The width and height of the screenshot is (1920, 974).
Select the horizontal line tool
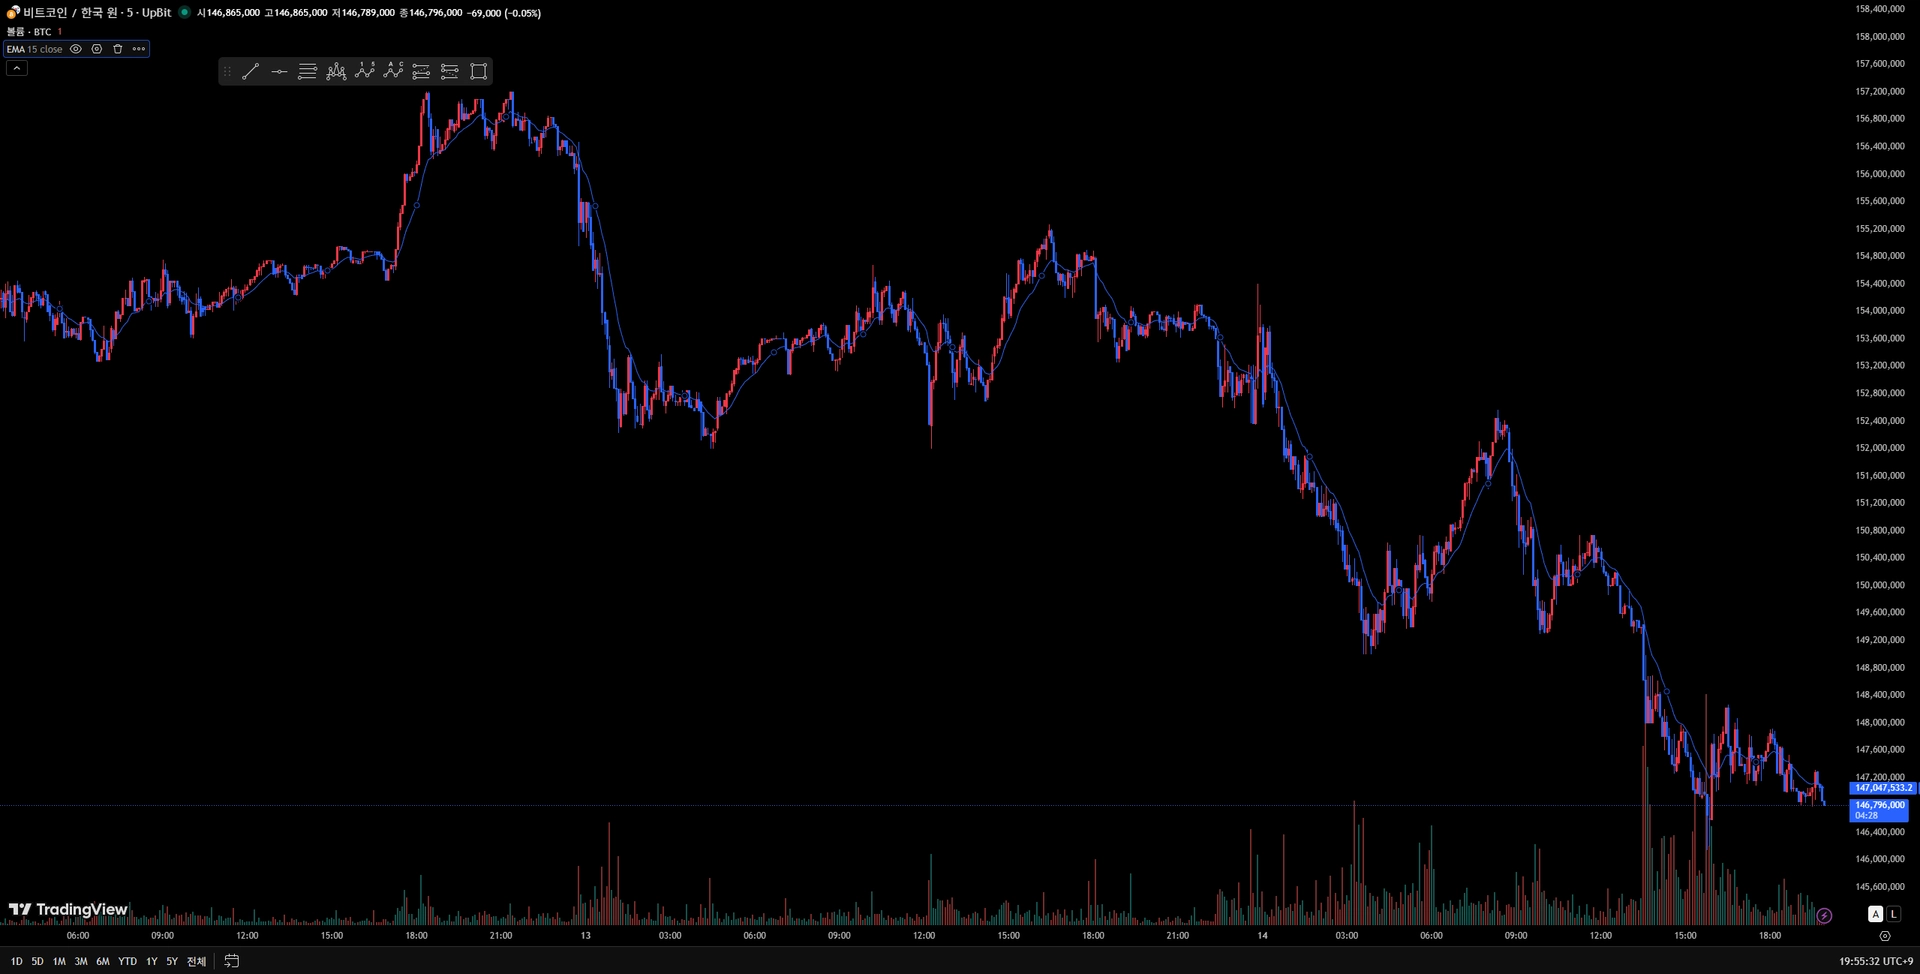(279, 71)
